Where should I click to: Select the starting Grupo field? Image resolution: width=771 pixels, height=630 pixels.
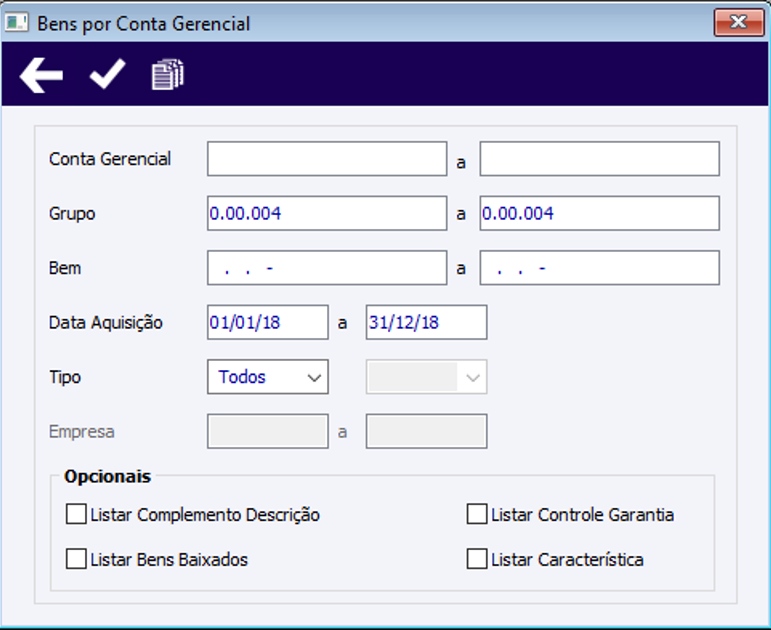coord(327,213)
